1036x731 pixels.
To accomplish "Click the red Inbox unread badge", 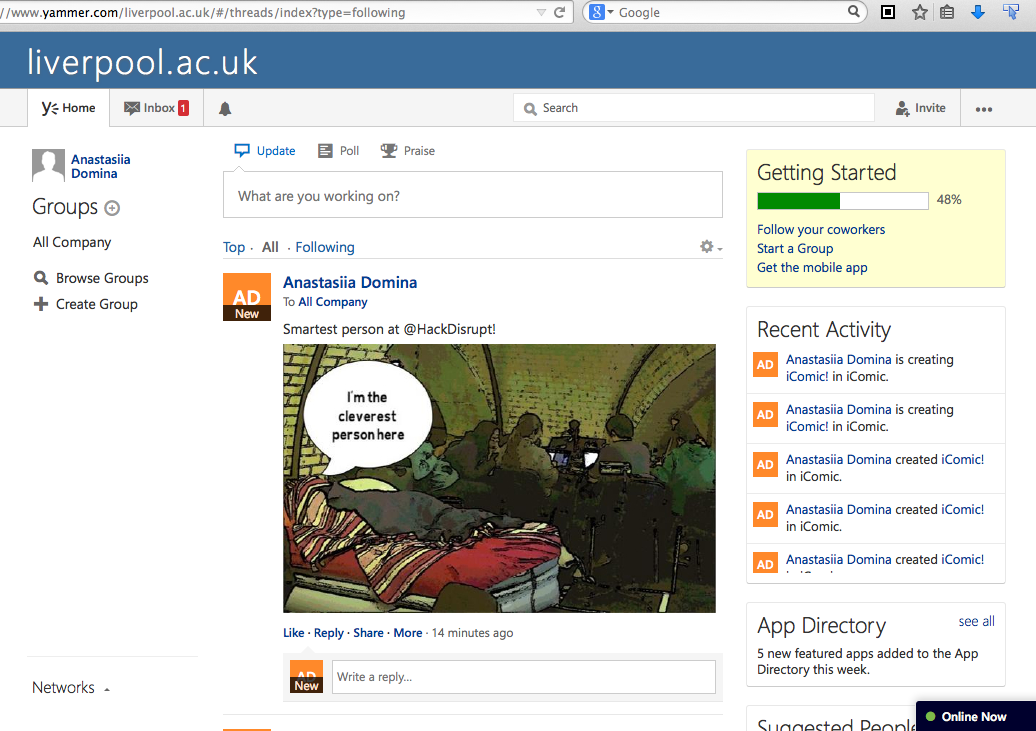I will (183, 108).
